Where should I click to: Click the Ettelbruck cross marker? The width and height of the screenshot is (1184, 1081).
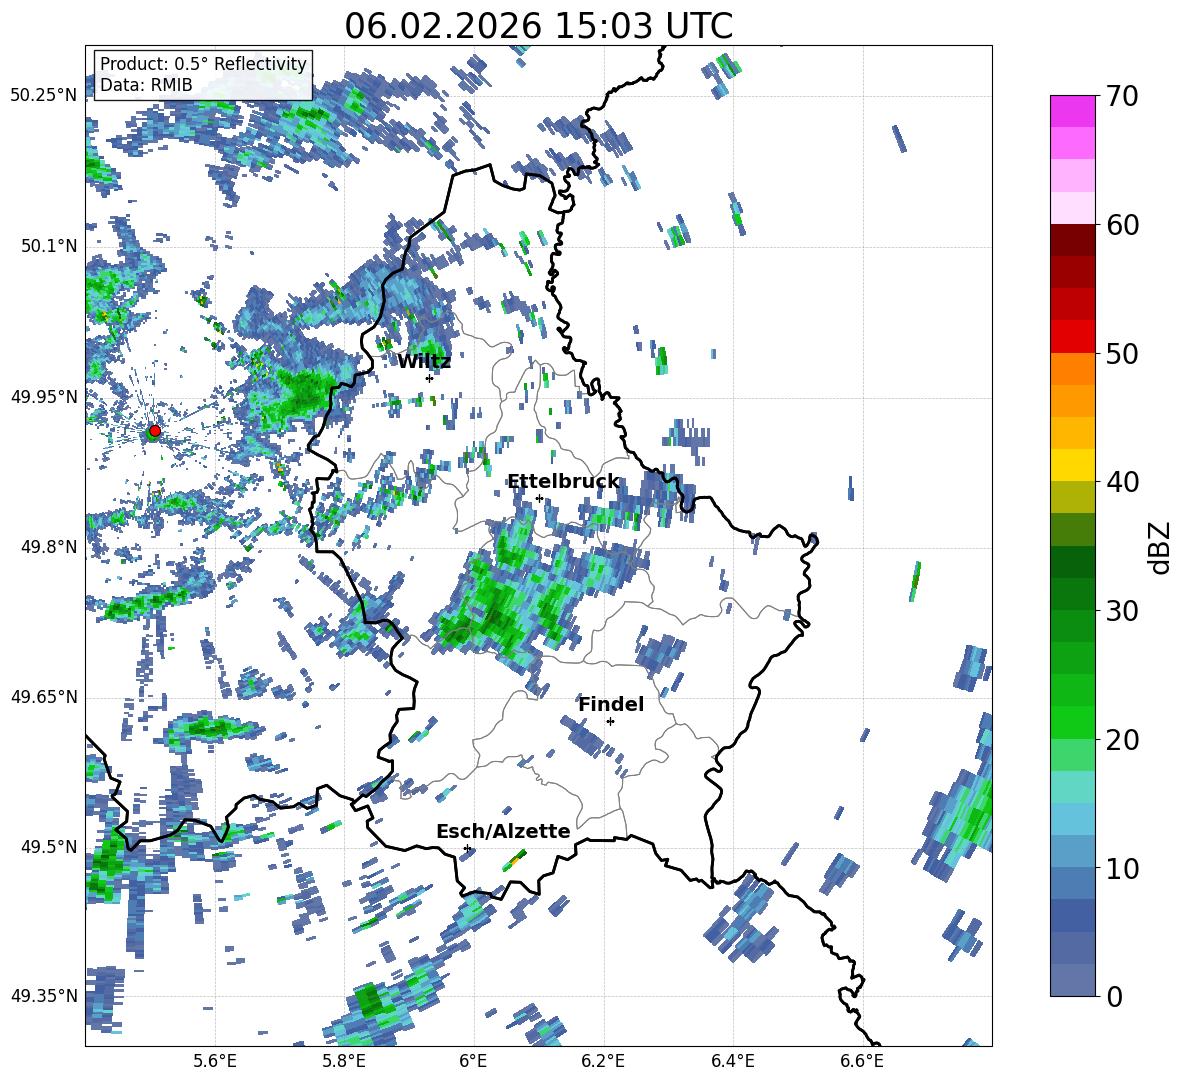[539, 498]
